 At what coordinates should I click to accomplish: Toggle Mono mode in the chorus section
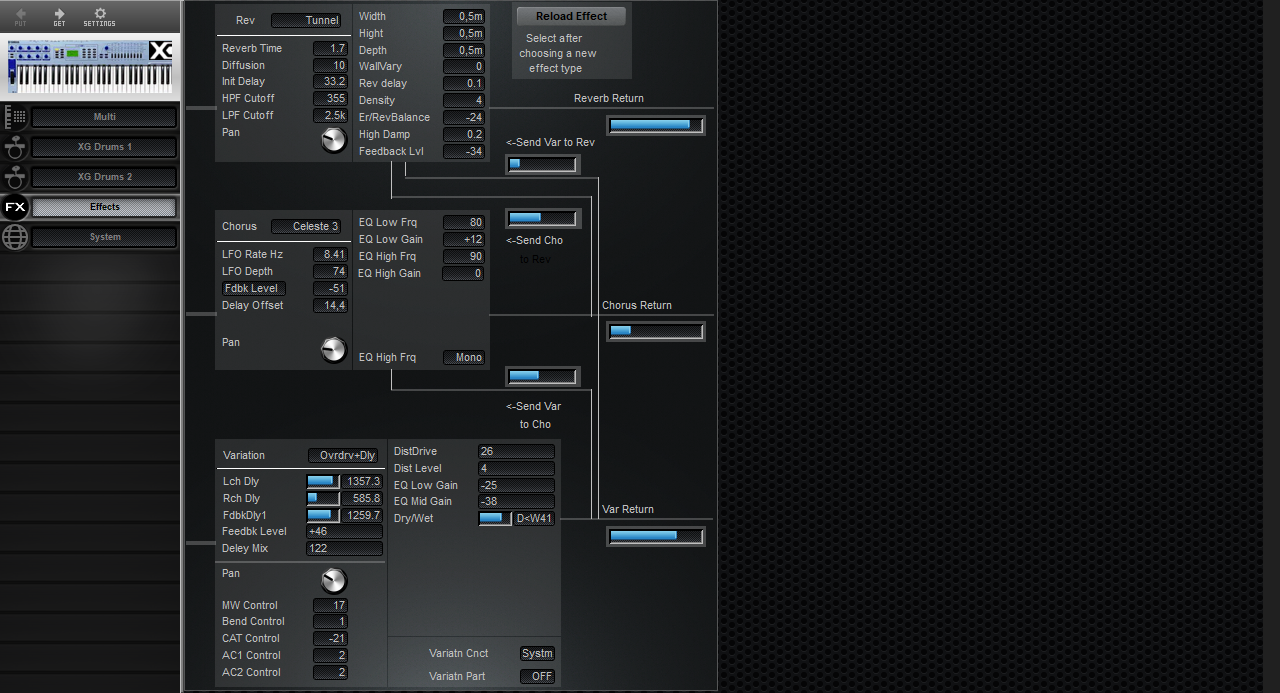tap(464, 357)
